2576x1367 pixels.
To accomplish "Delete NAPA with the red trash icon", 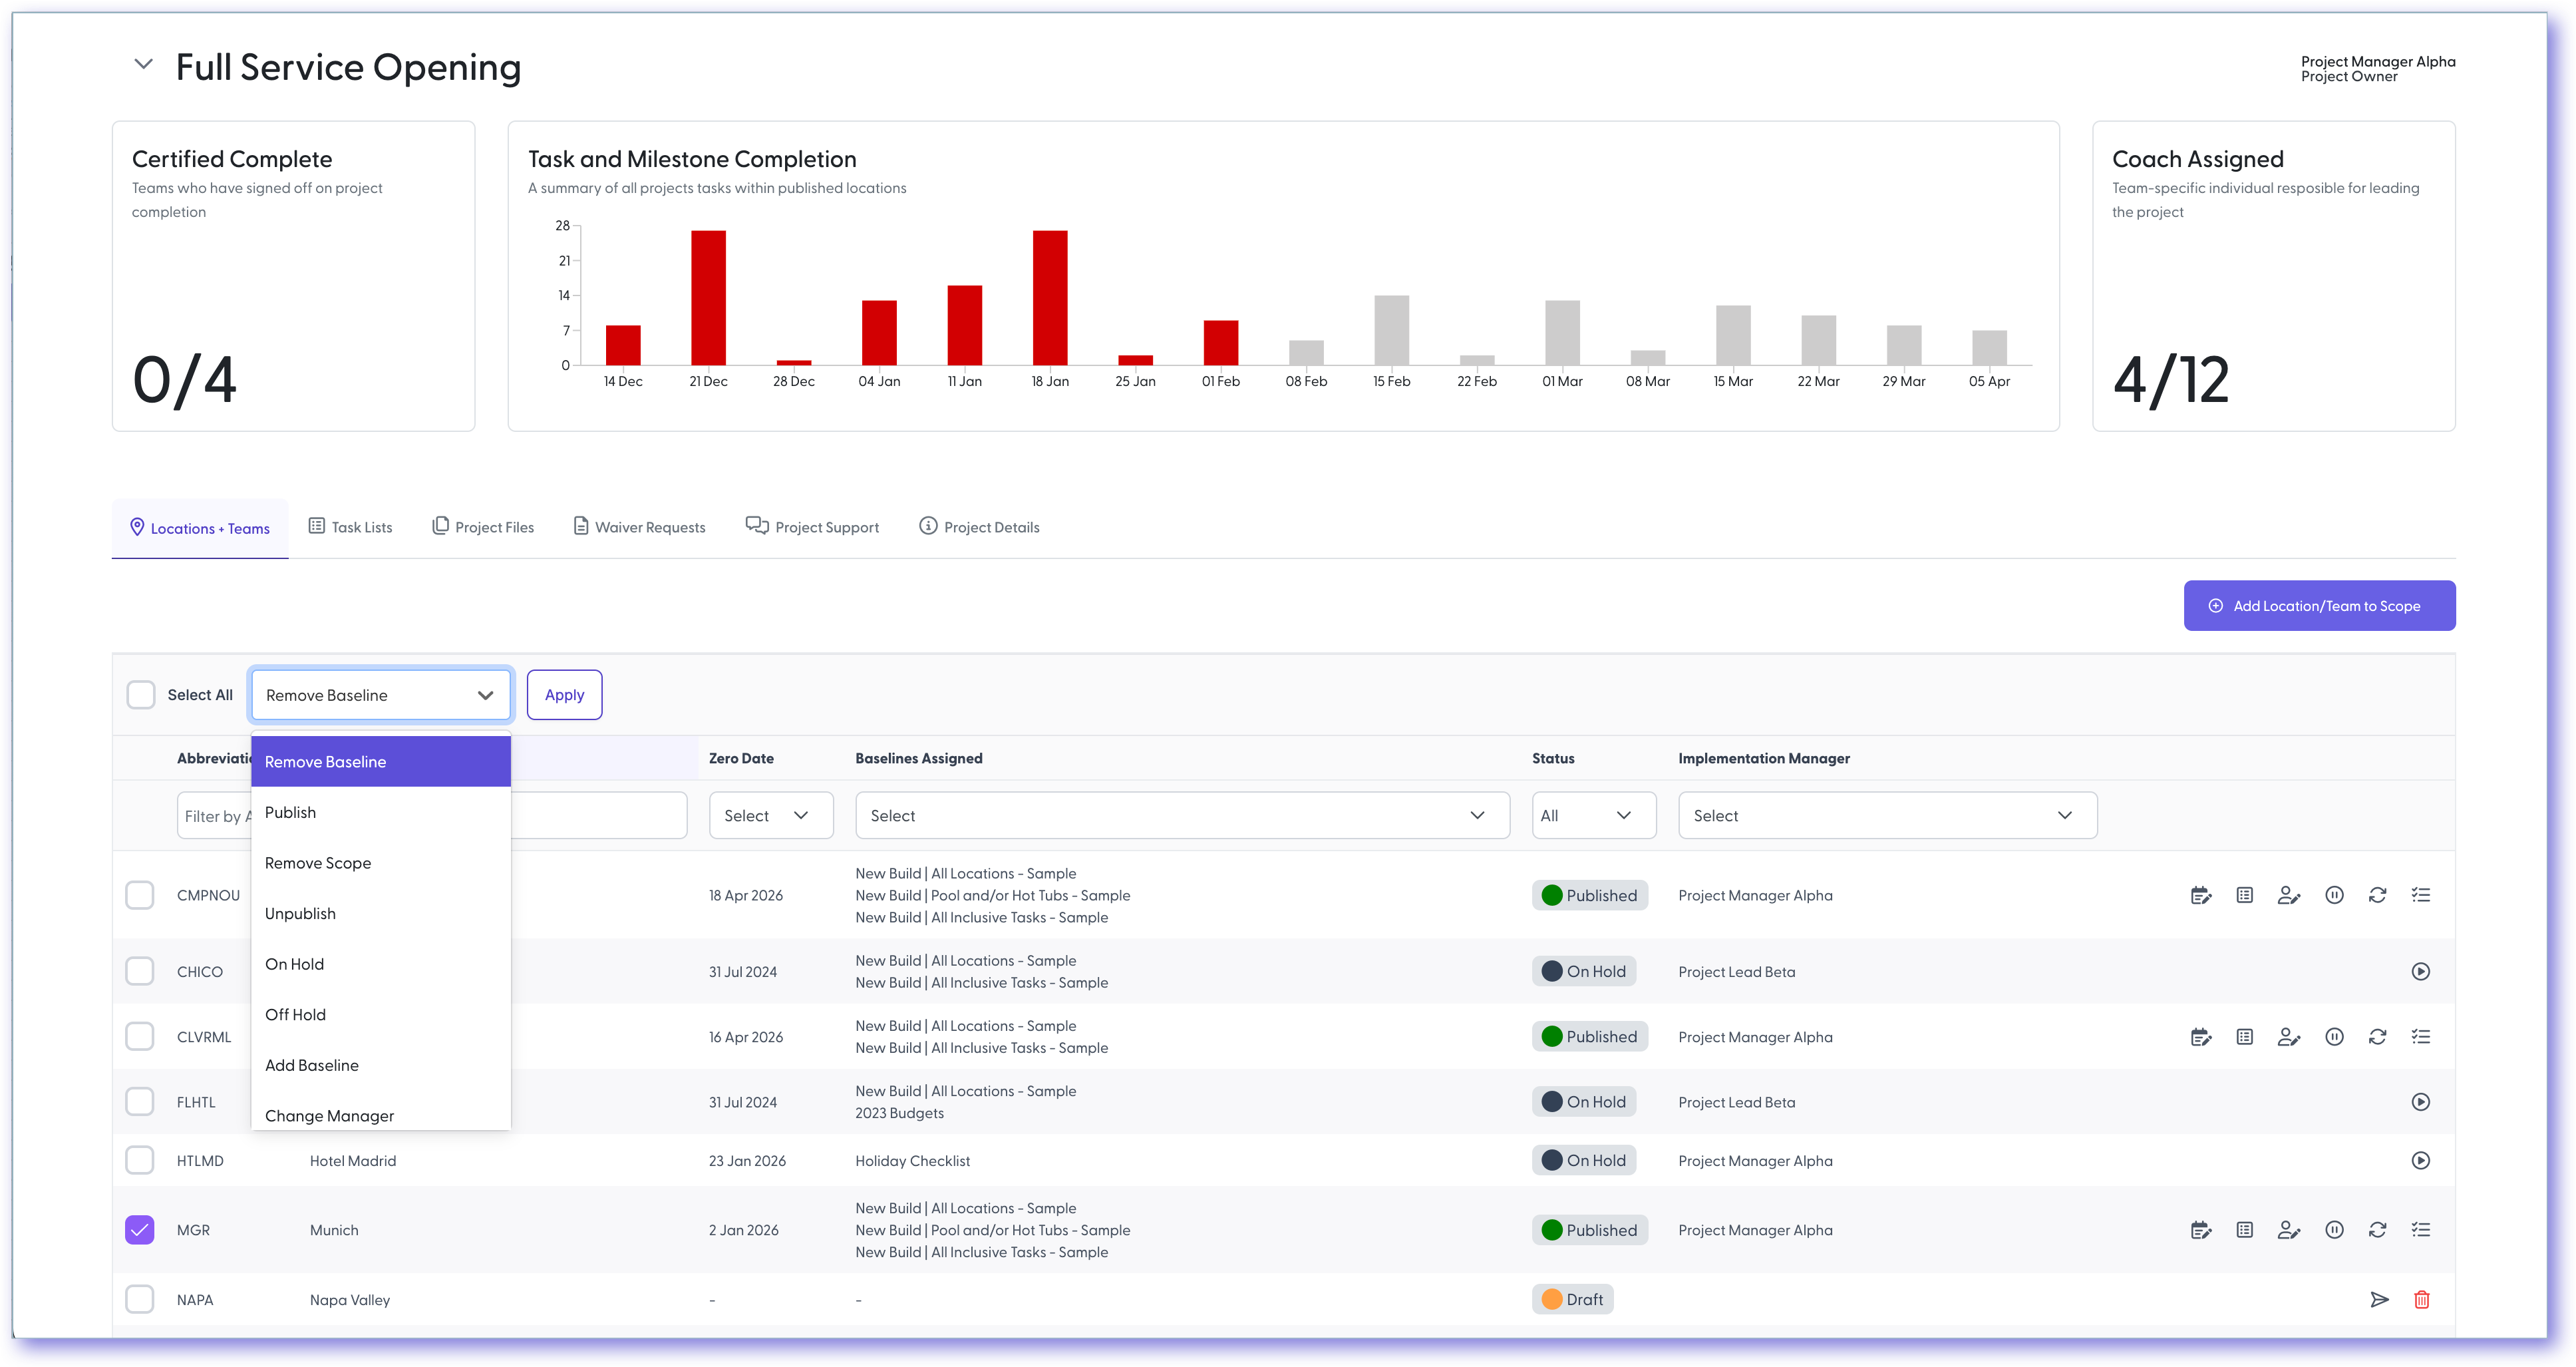I will click(2421, 1300).
